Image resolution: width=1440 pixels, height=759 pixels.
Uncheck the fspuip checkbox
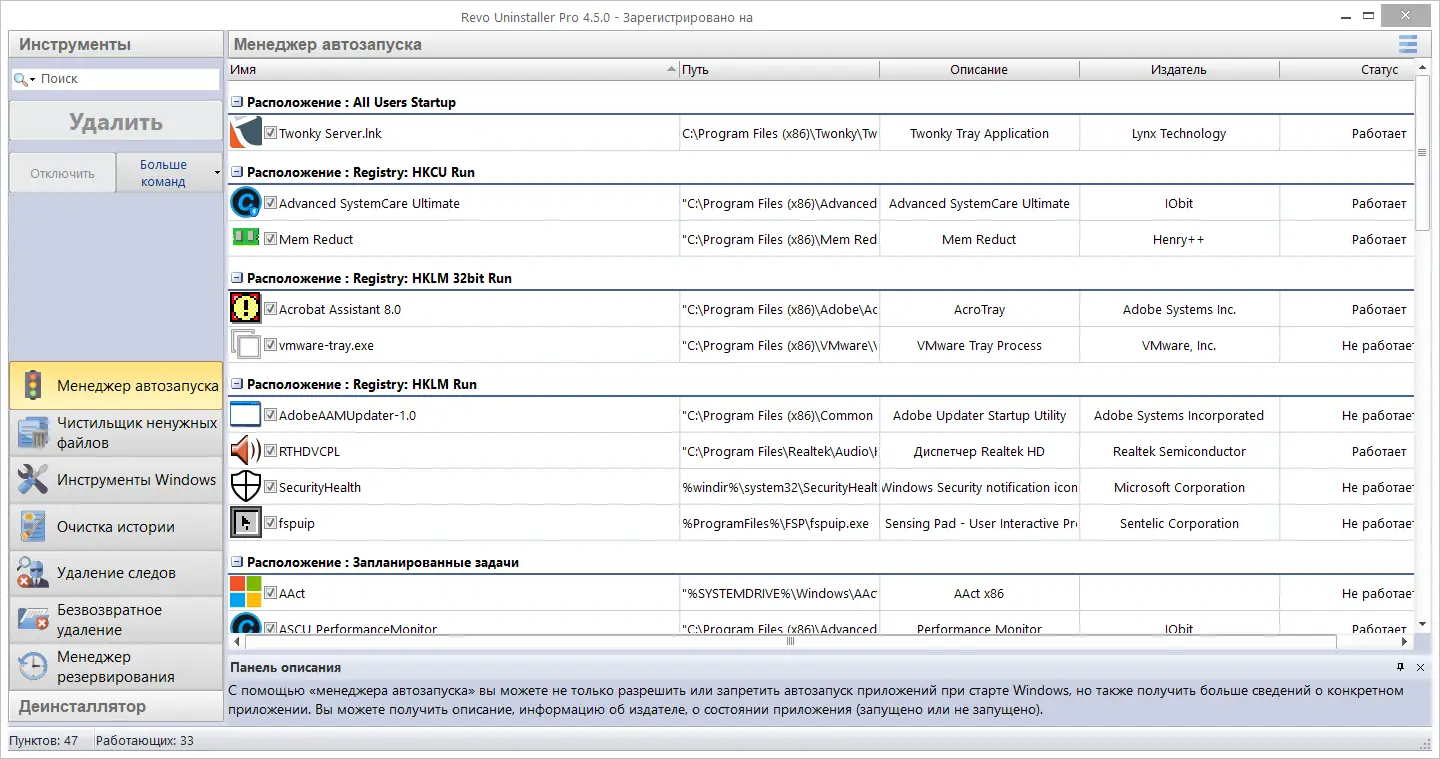[x=270, y=522]
